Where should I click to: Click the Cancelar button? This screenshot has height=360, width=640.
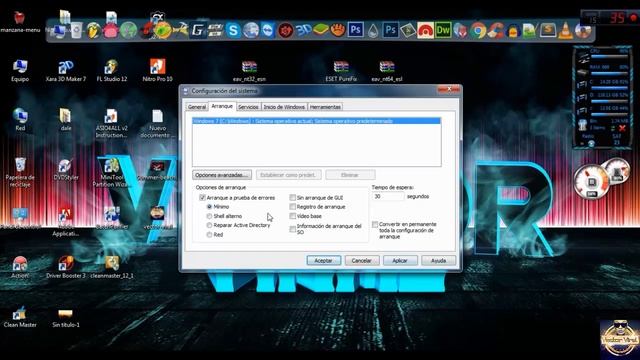click(x=362, y=260)
